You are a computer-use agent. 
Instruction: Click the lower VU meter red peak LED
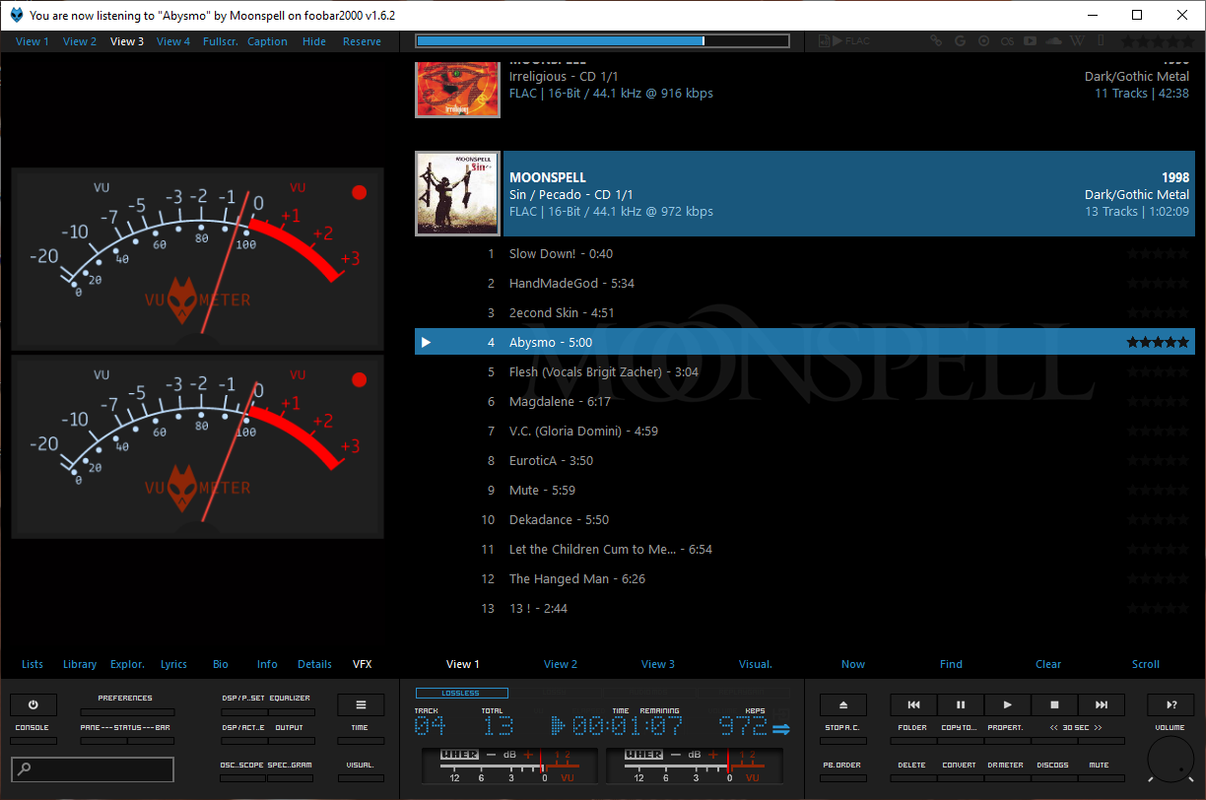359,380
